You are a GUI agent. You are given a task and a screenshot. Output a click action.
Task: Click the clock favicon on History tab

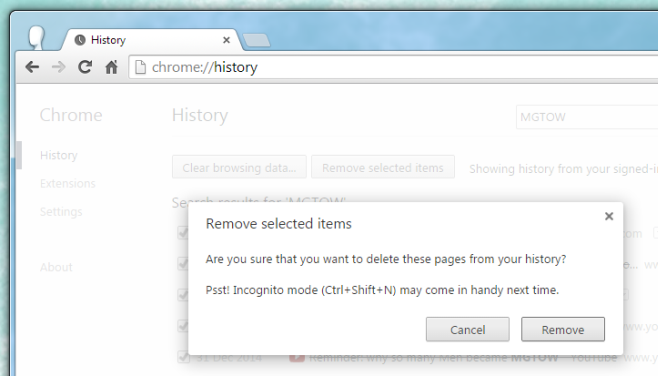pyautogui.click(x=80, y=40)
